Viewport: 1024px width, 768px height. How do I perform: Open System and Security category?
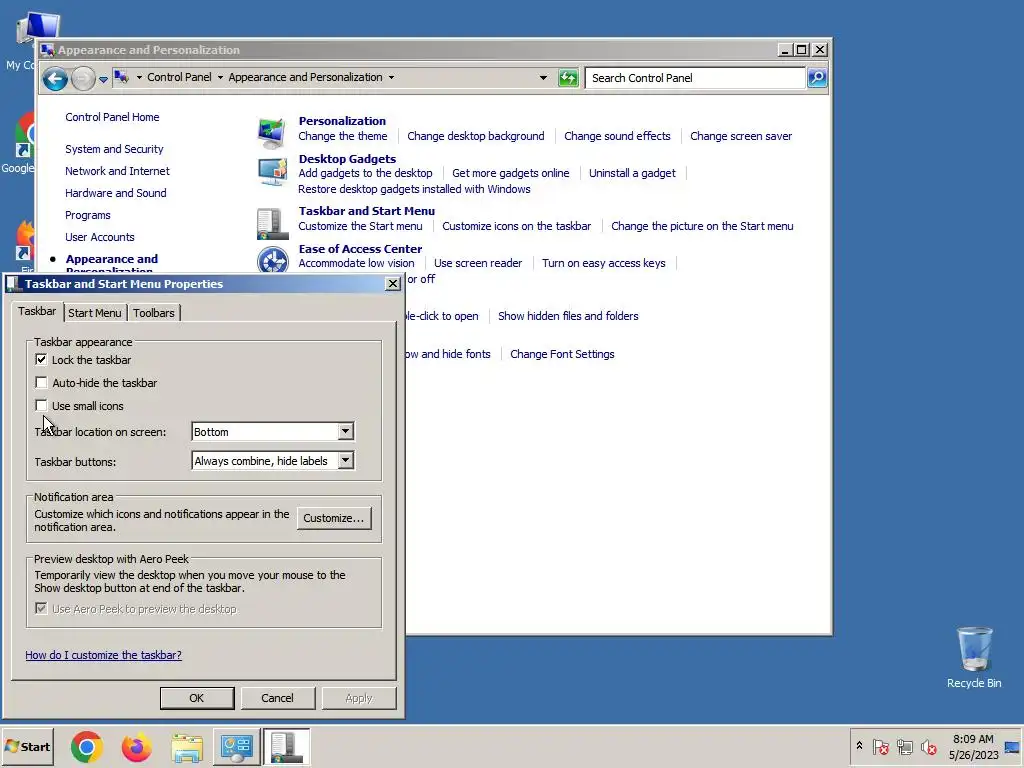click(114, 149)
